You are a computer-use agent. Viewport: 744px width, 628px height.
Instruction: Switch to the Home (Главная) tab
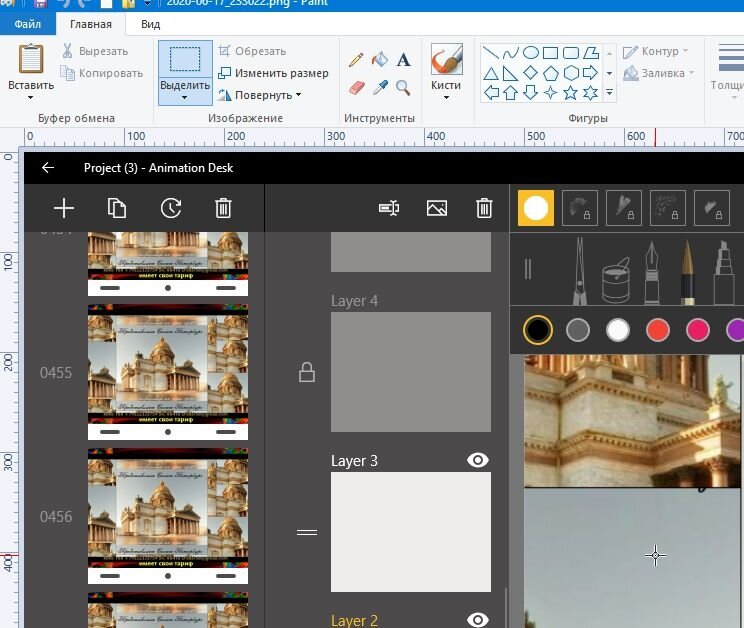tap(91, 24)
